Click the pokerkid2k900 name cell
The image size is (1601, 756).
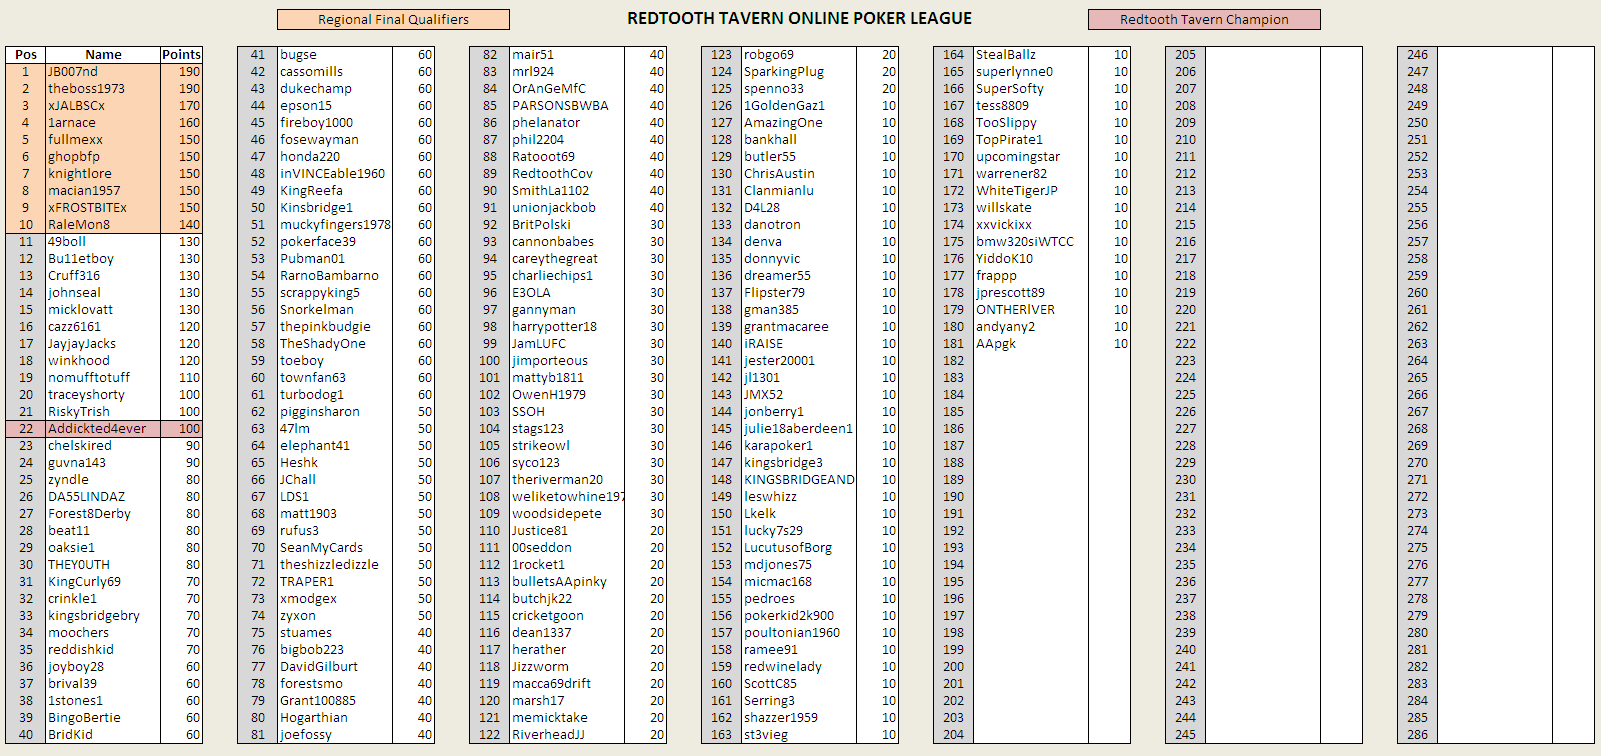click(799, 615)
